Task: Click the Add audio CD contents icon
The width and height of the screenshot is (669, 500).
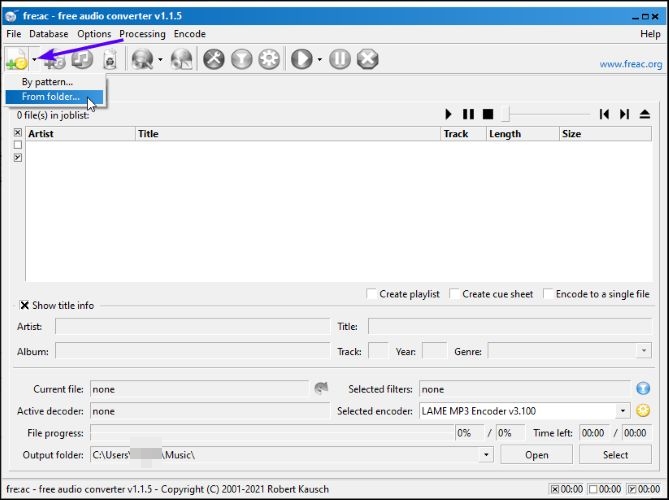Action: (55, 59)
